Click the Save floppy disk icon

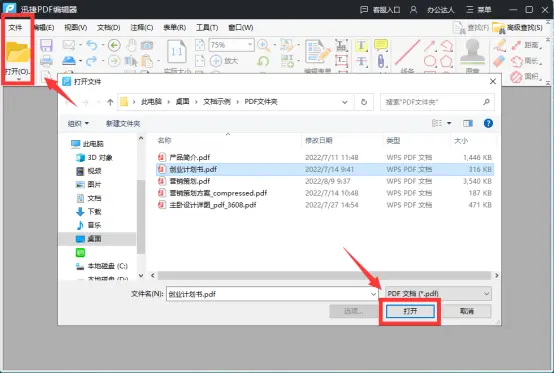(x=46, y=46)
